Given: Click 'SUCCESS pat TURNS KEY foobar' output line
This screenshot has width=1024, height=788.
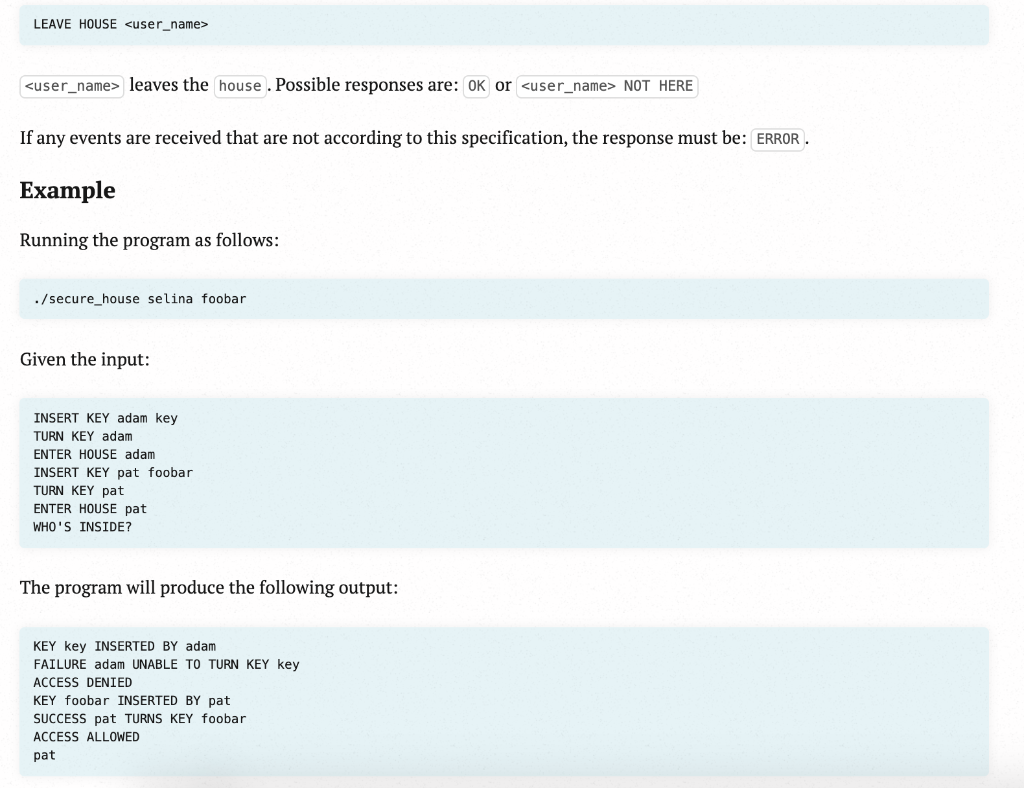Looking at the screenshot, I should coord(140,719).
